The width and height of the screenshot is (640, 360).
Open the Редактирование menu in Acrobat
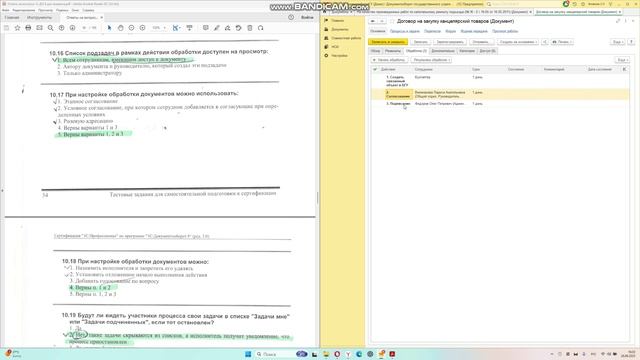coord(24,10)
